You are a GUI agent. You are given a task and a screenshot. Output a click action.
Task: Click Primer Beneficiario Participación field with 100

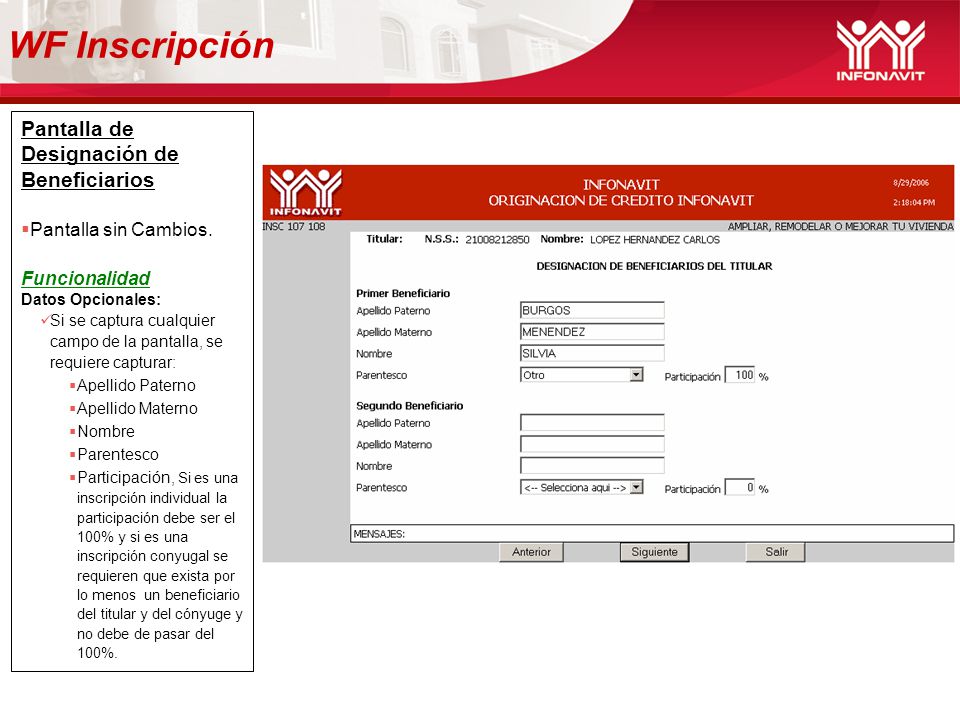(740, 375)
